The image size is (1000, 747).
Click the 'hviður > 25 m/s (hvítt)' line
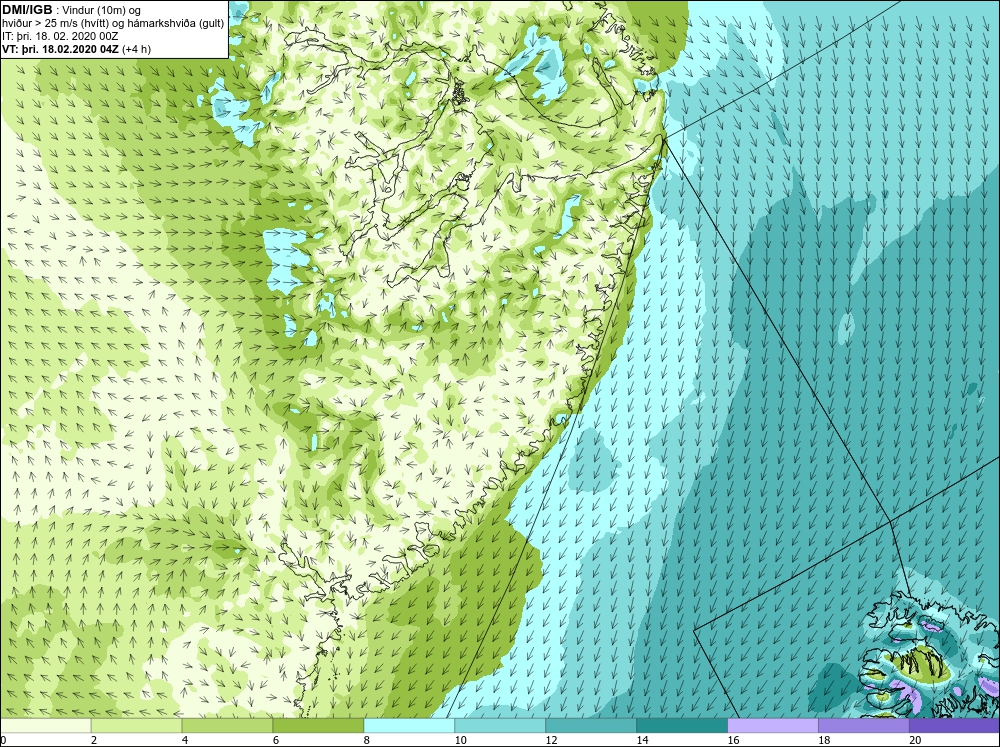coord(114,24)
